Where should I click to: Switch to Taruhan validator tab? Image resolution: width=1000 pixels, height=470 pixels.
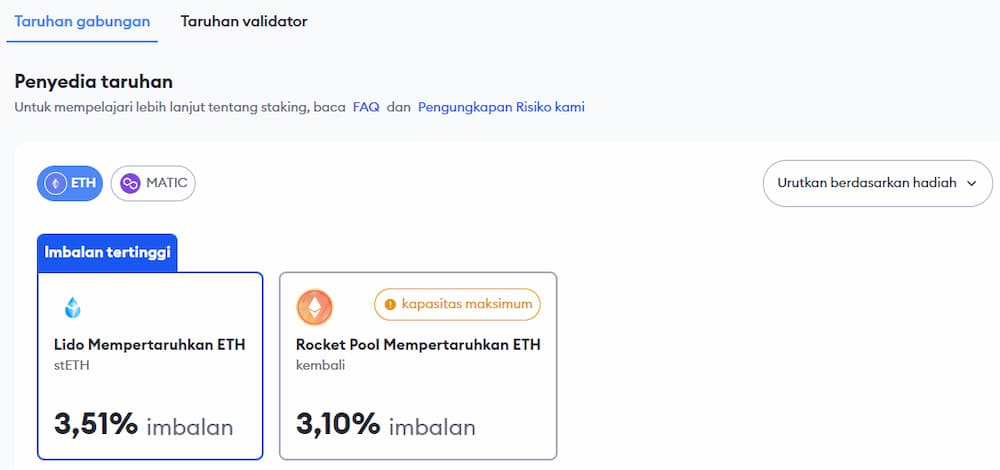point(244,21)
